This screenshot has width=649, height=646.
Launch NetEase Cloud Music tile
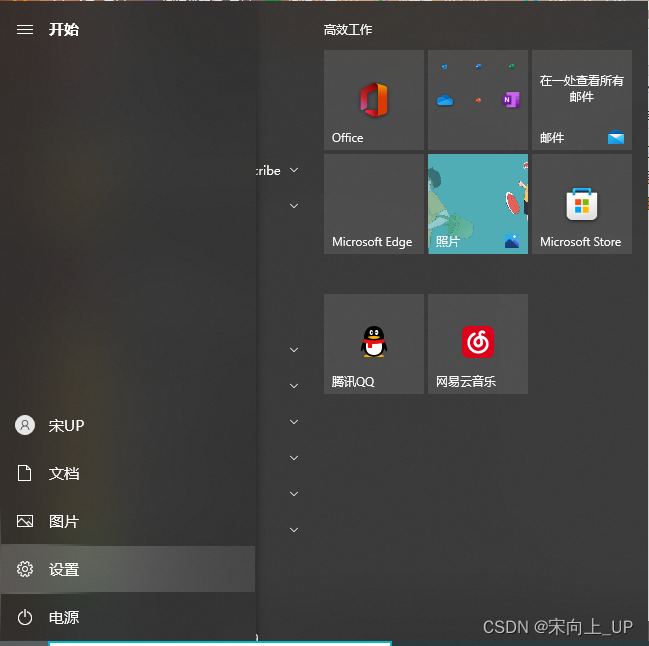point(478,343)
